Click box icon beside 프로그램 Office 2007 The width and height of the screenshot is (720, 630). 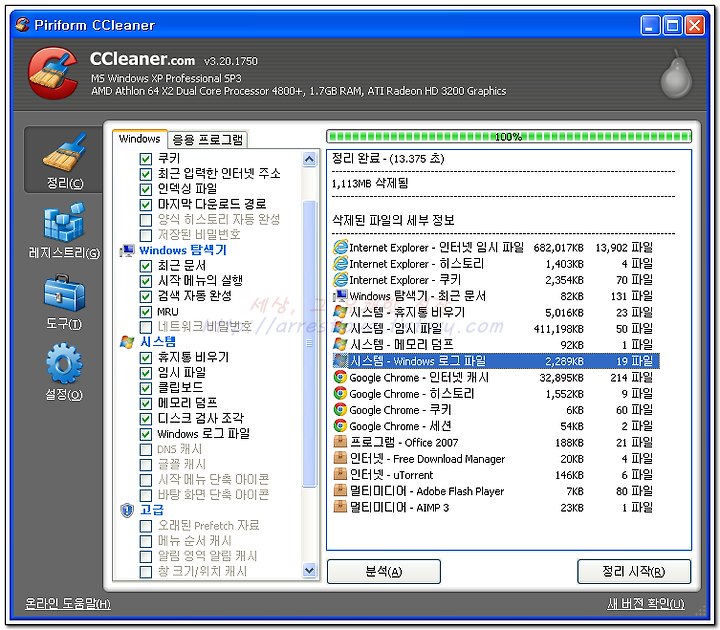point(340,442)
